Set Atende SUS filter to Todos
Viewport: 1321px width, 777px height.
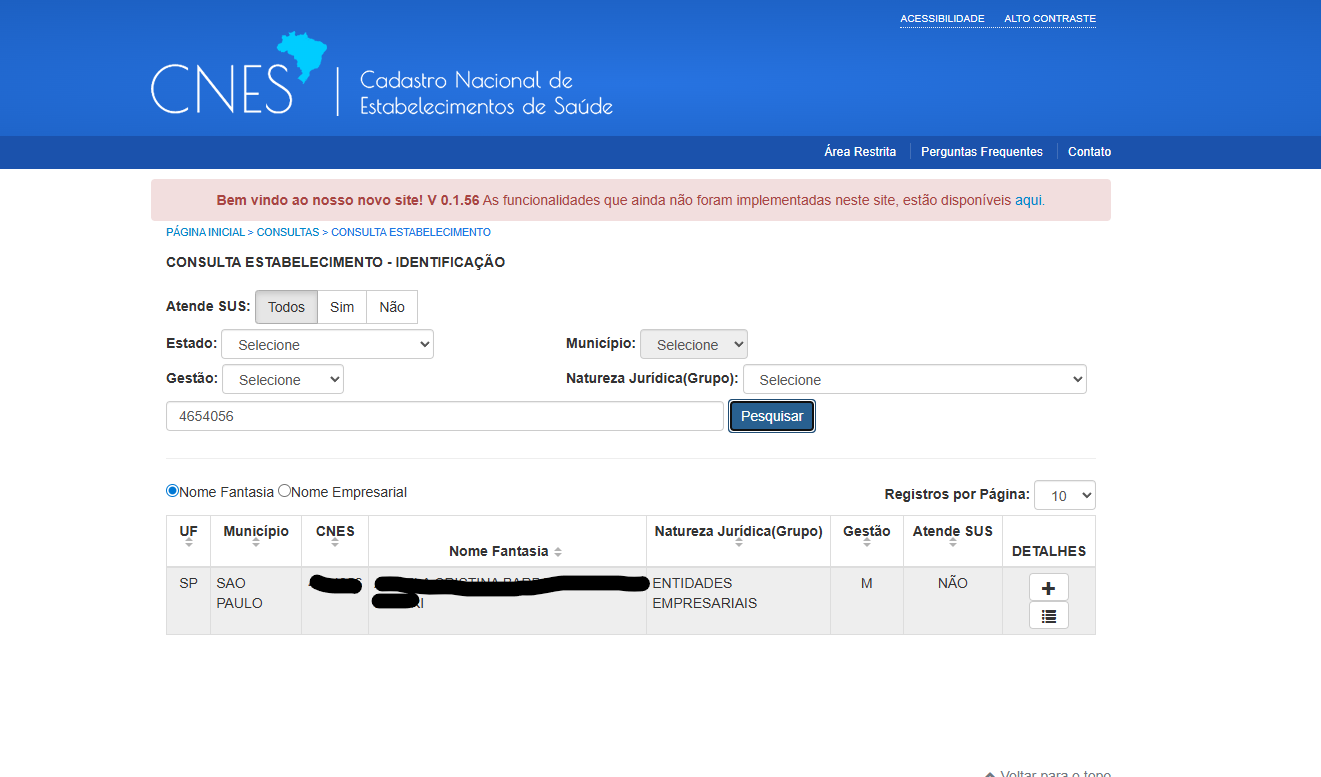coord(286,307)
